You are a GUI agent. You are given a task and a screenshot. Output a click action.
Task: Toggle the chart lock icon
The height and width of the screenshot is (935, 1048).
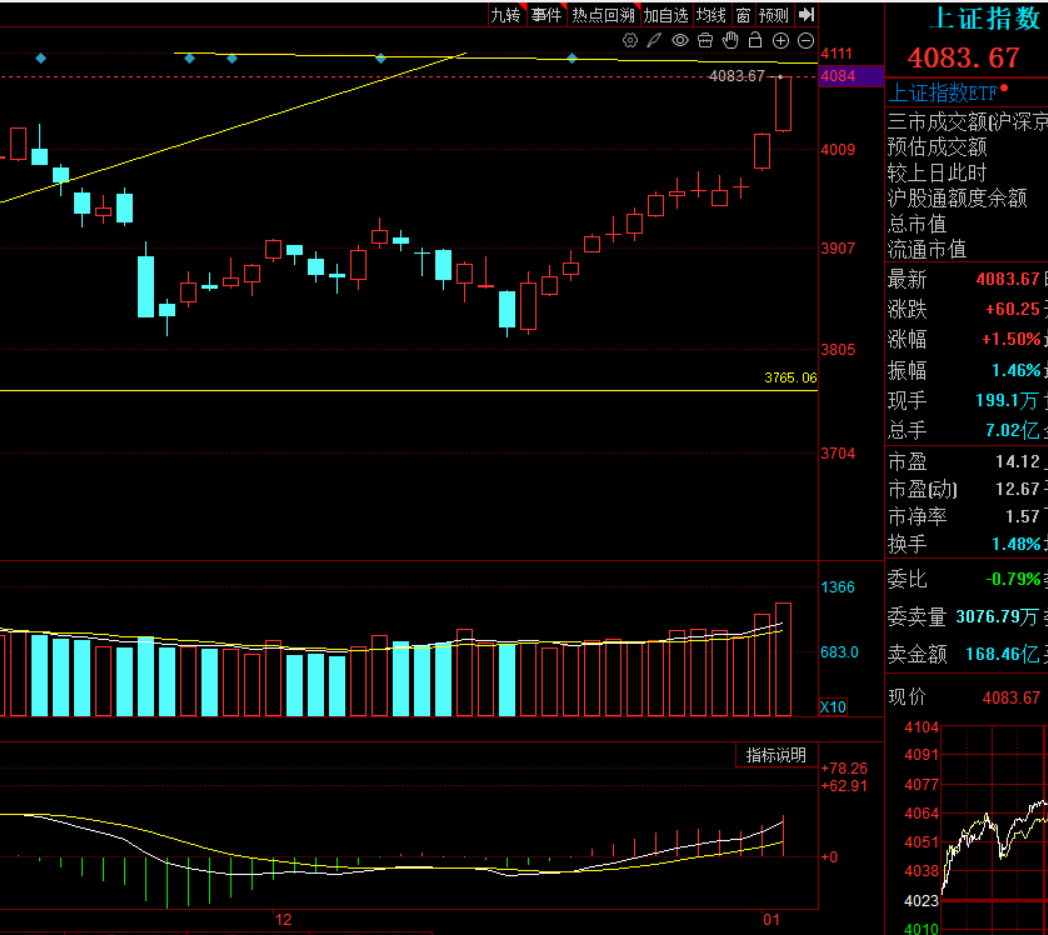point(755,40)
